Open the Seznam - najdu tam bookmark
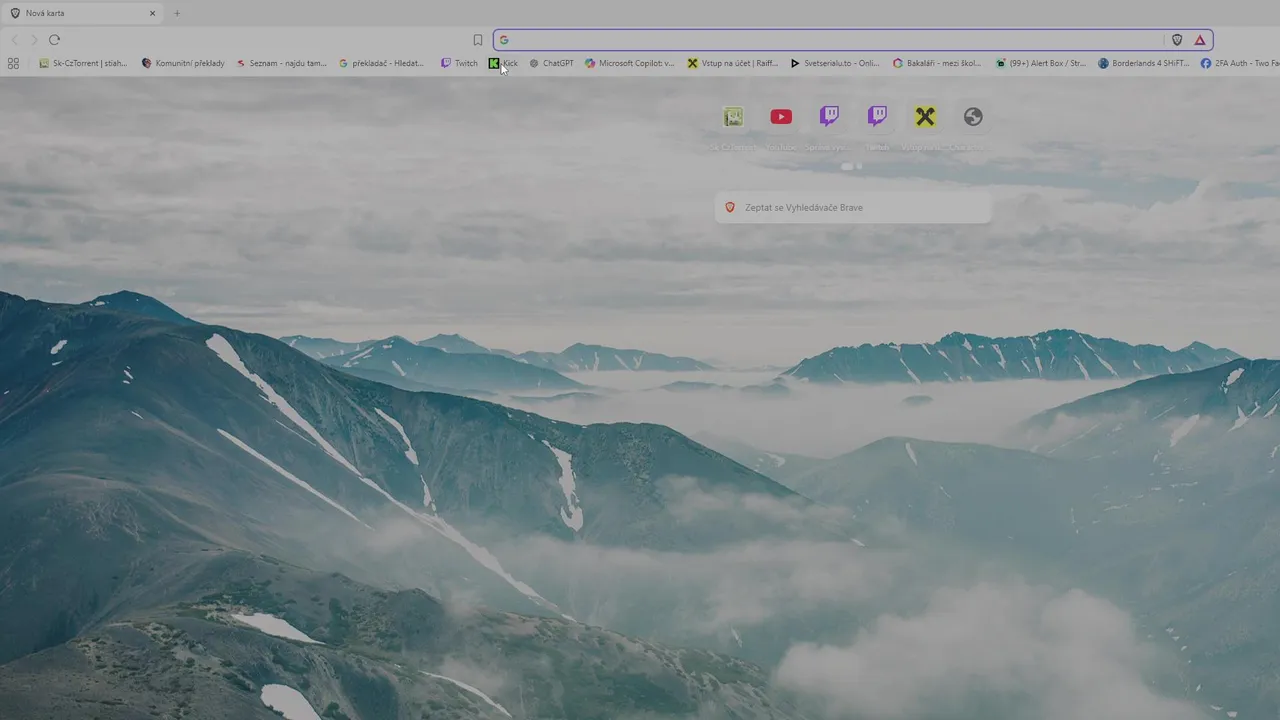 click(x=282, y=63)
